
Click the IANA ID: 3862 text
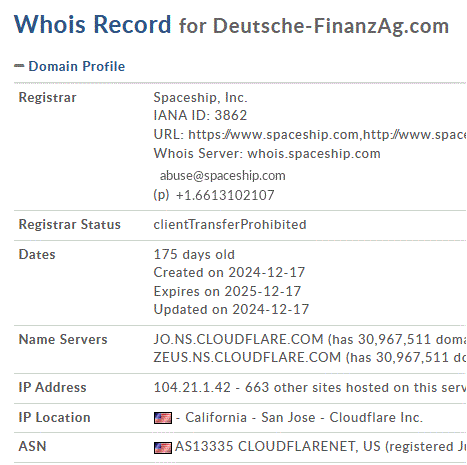(200, 116)
